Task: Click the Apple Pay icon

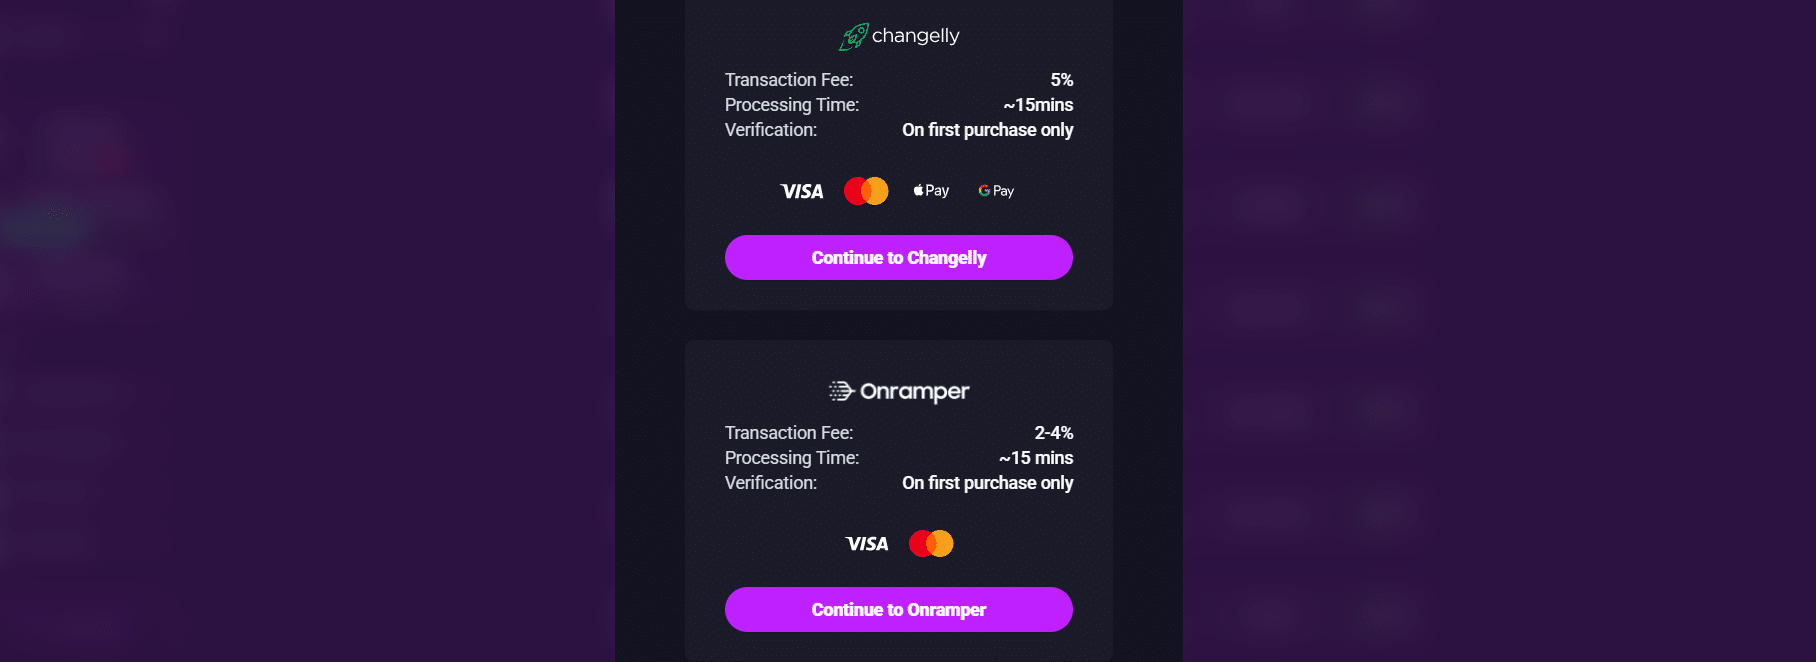Action: [930, 190]
